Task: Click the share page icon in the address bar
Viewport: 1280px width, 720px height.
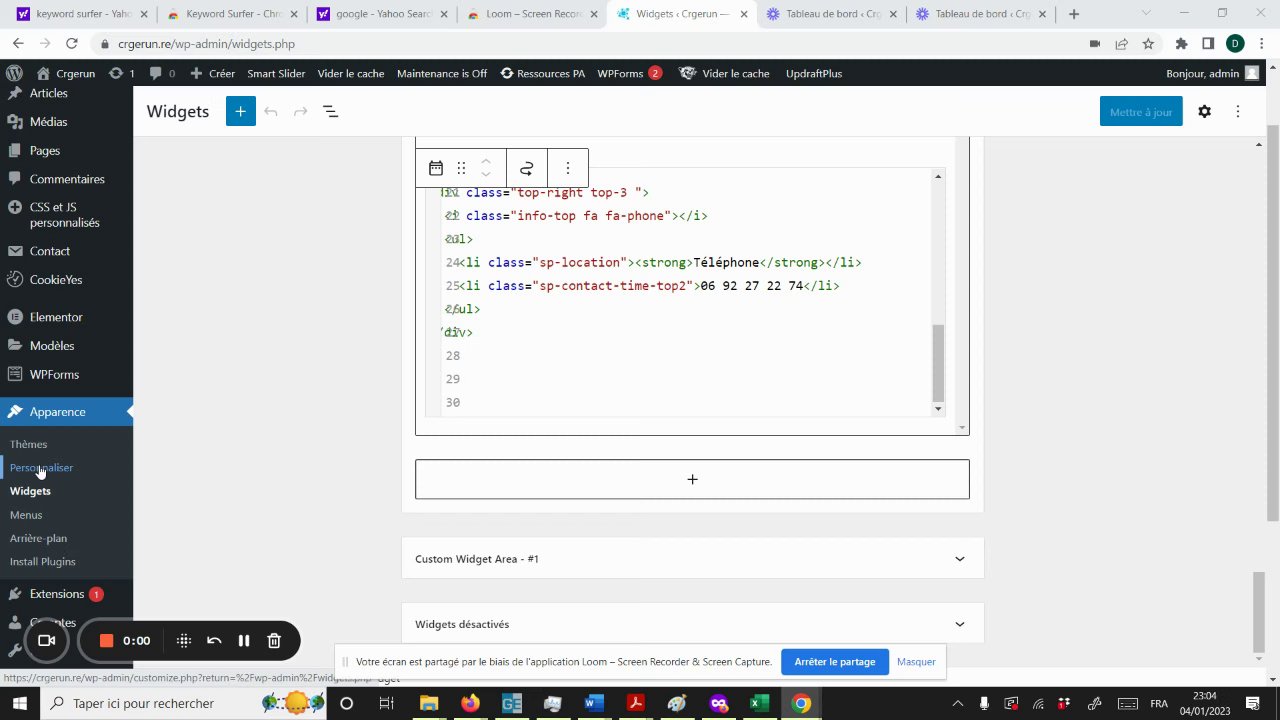Action: click(1121, 44)
